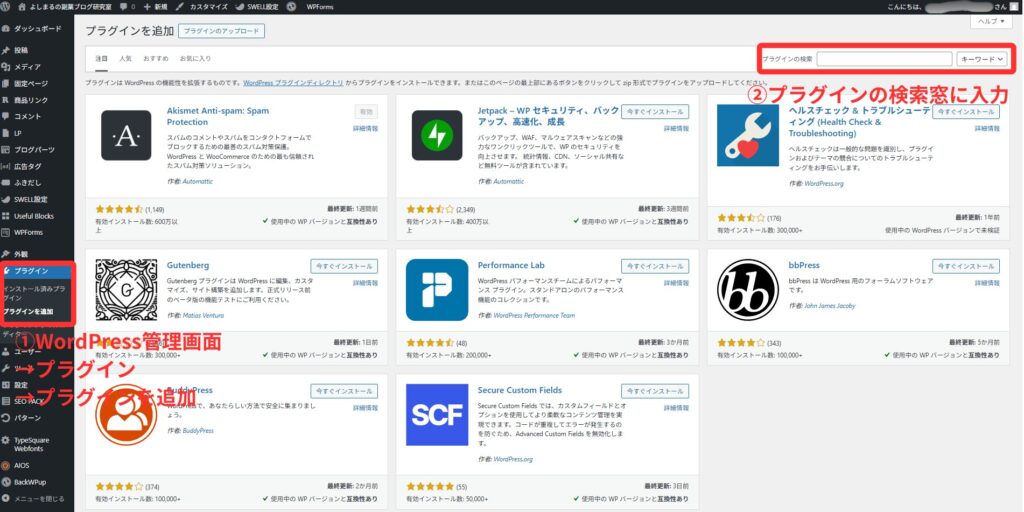
Task: Select the bbPress plugin logo
Action: 748,290
